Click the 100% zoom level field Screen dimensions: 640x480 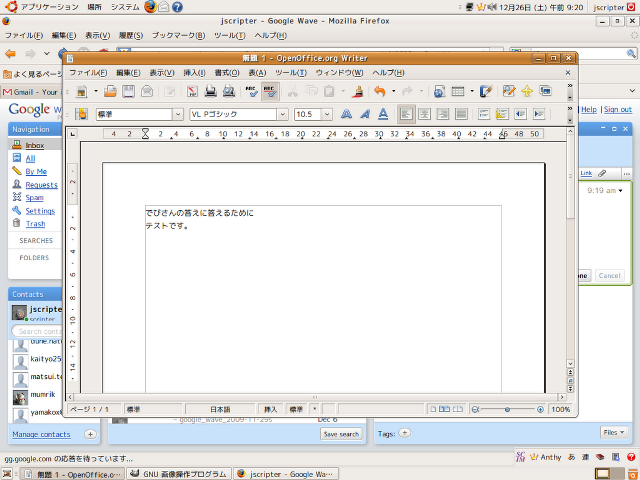[561, 409]
